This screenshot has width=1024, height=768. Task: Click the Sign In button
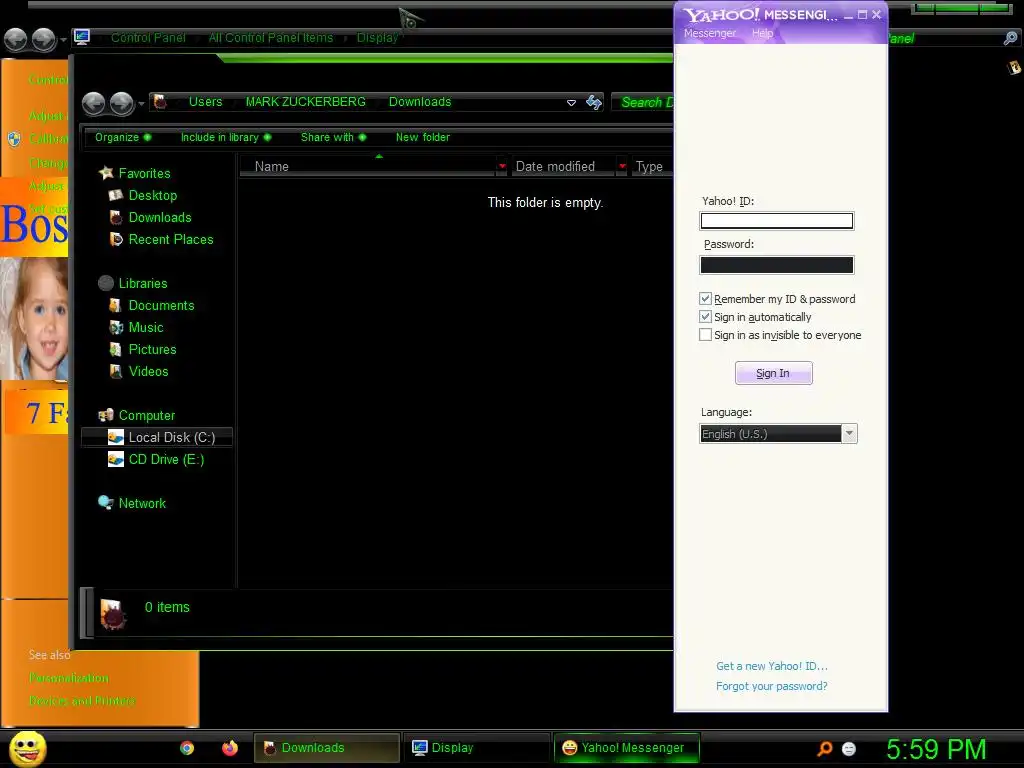click(x=774, y=373)
